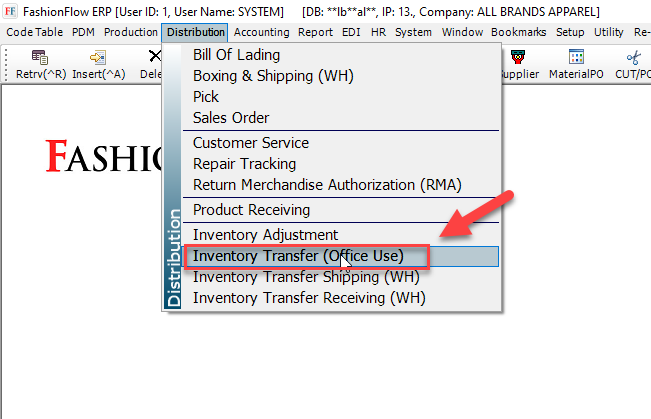Select Inventory Adjustment
The width and height of the screenshot is (651, 419).
click(265, 235)
